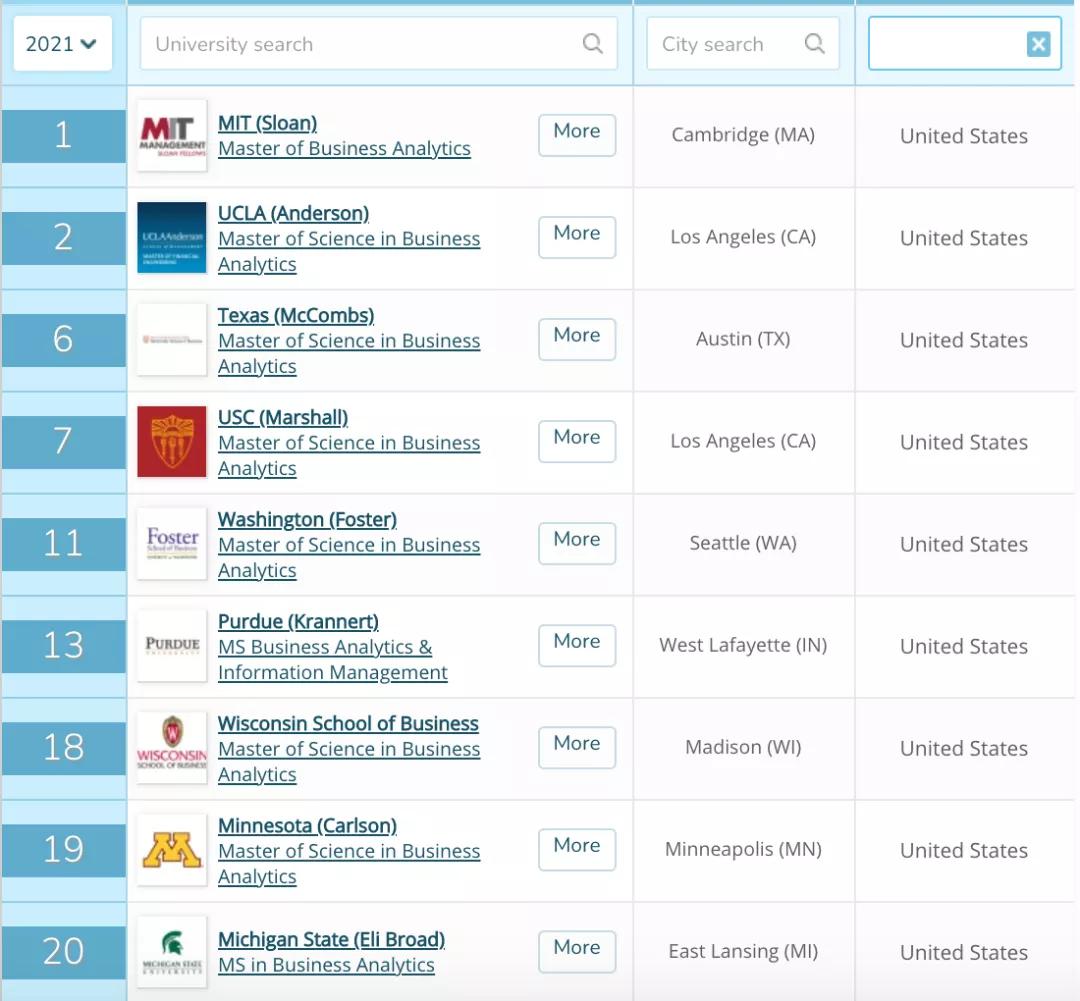Click More for Purdue (Krannert)

577,645
